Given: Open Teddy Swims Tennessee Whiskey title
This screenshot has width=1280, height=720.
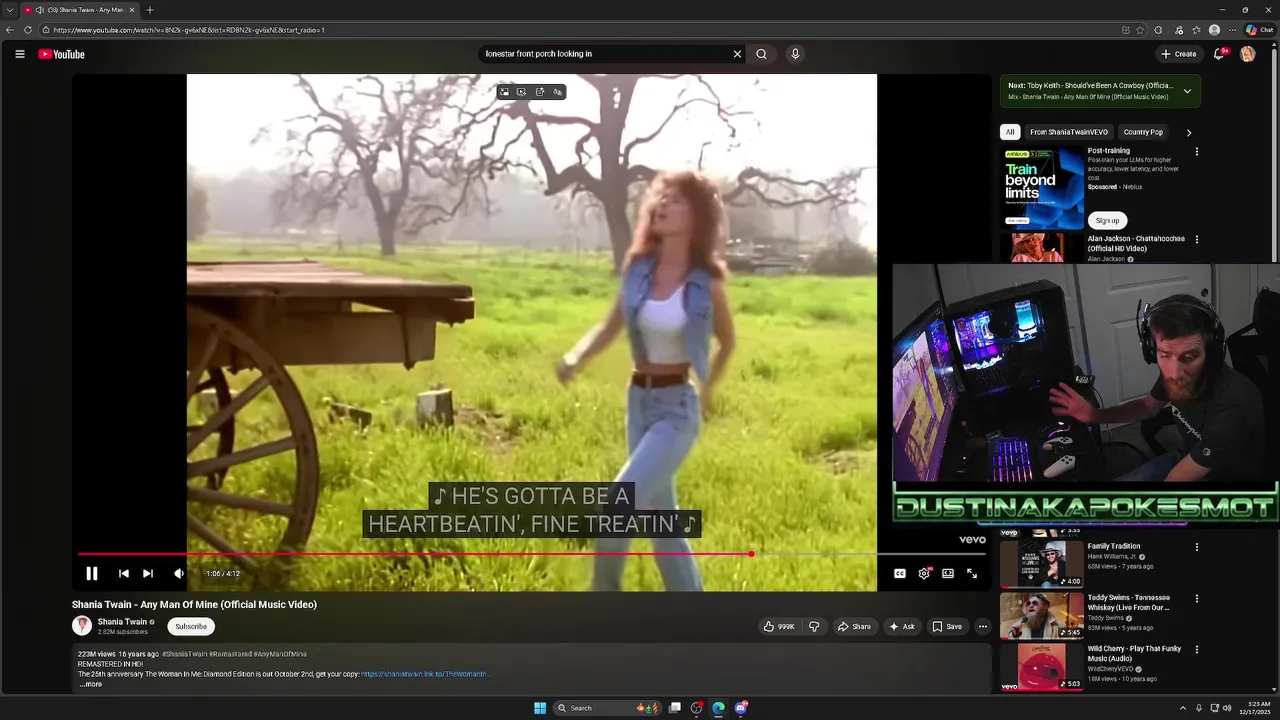Looking at the screenshot, I should (x=1129, y=602).
